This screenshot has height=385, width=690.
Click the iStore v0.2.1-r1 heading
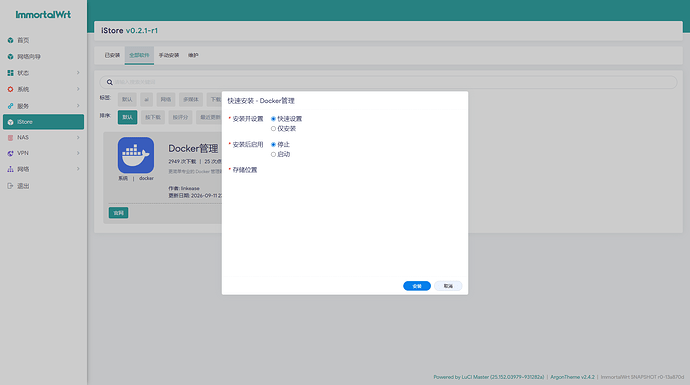pyautogui.click(x=129, y=30)
